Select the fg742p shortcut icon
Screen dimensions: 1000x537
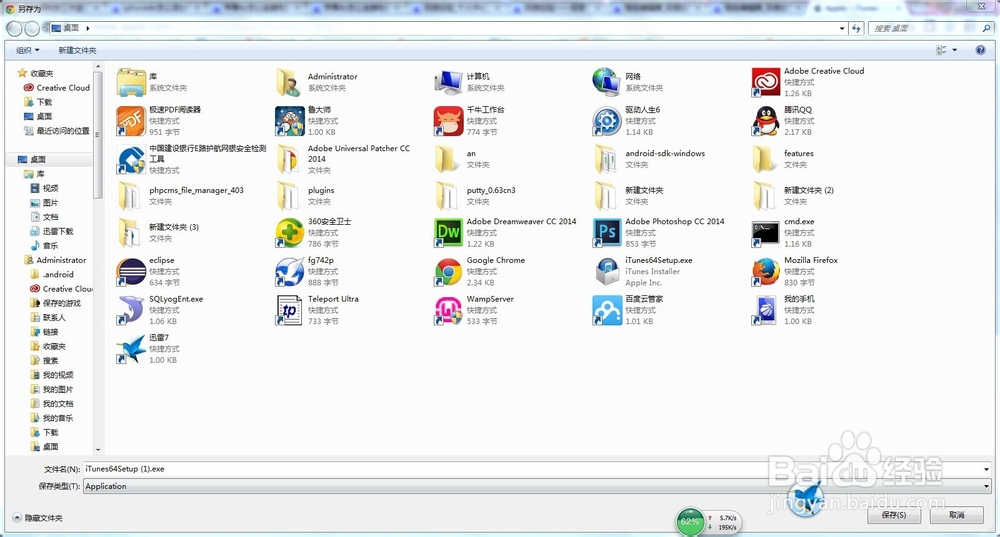pyautogui.click(x=290, y=271)
